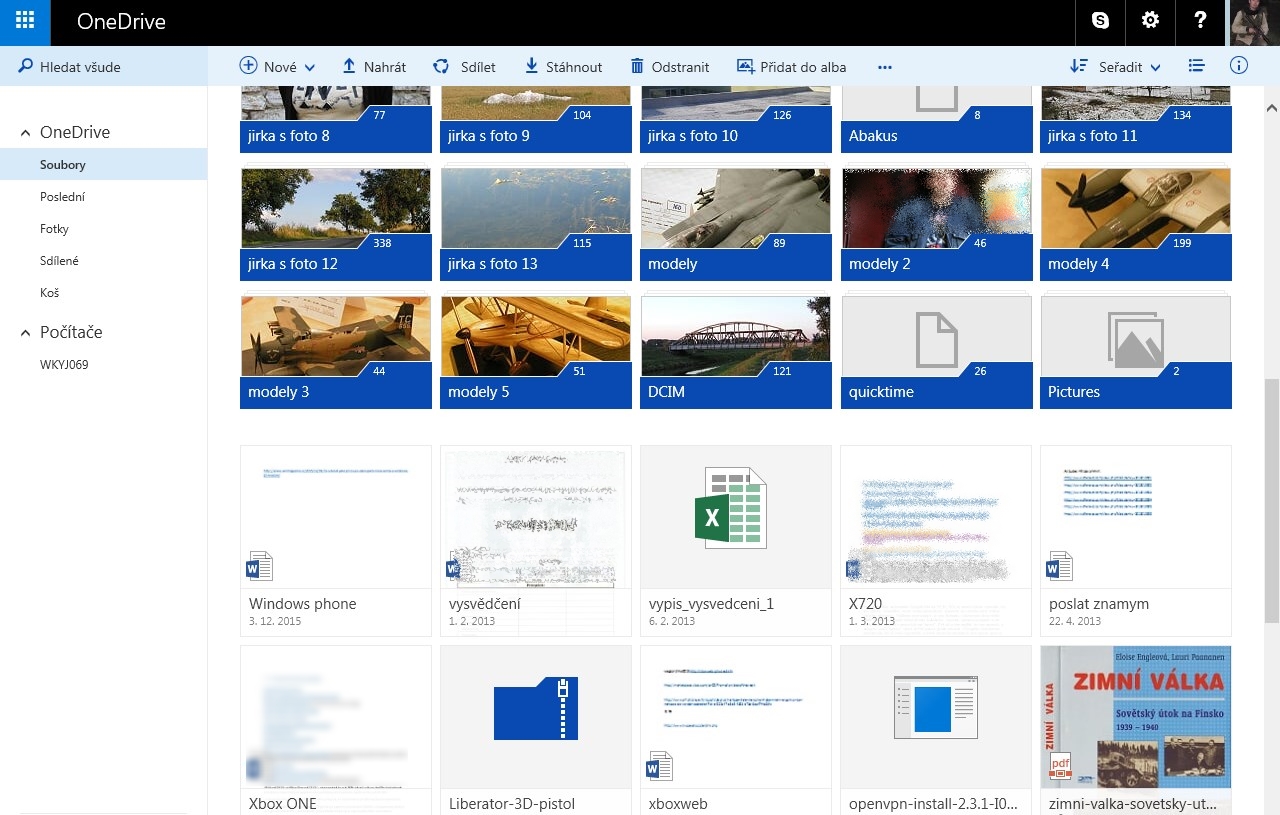
Task: Open the app launcher waffle icon
Action: 25,21
